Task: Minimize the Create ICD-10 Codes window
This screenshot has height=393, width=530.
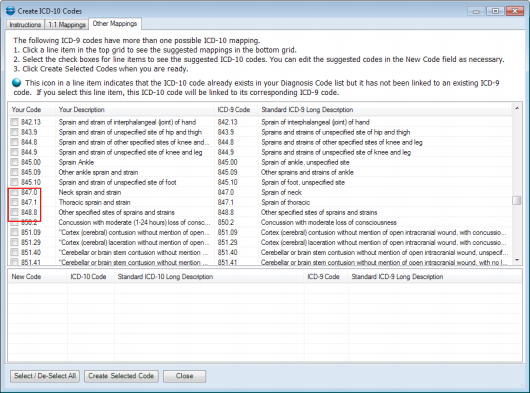Action: (x=476, y=11)
